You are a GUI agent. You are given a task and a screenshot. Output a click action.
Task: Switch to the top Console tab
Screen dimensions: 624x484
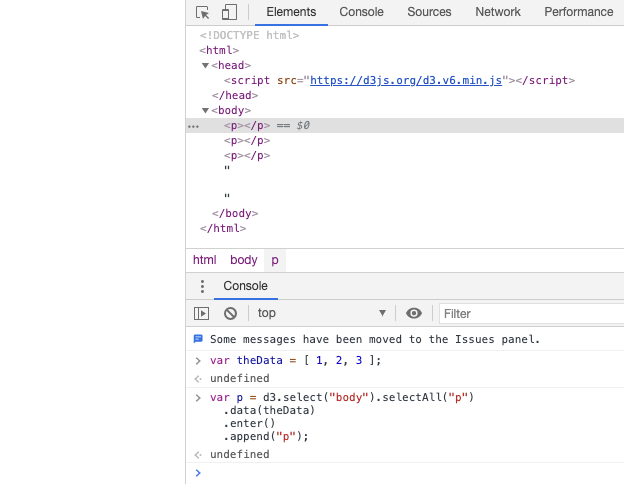361,12
